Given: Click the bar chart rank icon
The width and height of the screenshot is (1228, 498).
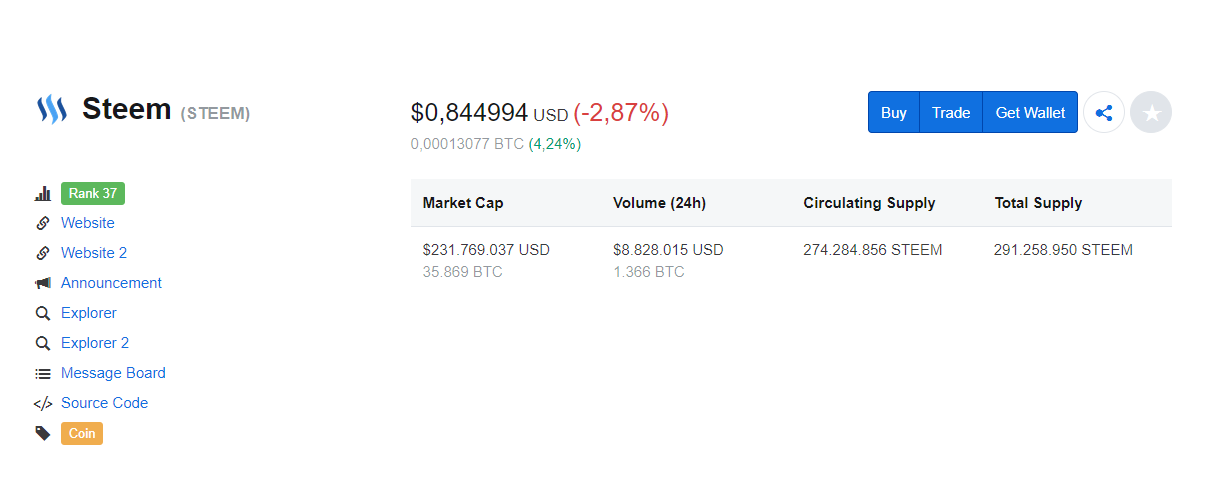Looking at the screenshot, I should [x=43, y=194].
